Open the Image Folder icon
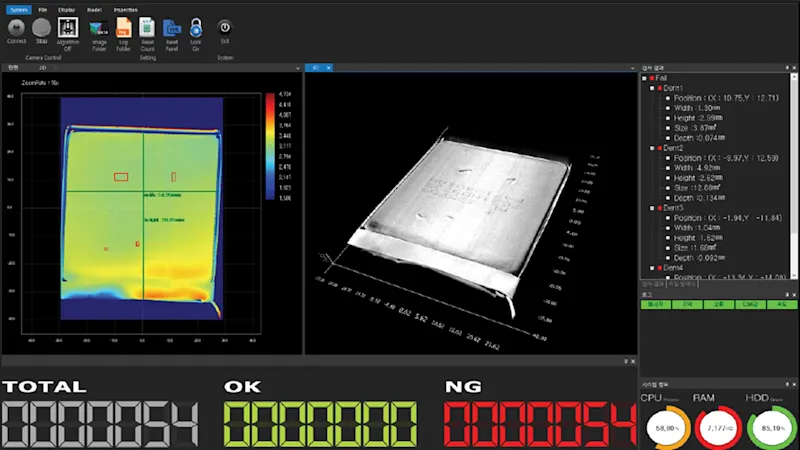 (x=99, y=28)
